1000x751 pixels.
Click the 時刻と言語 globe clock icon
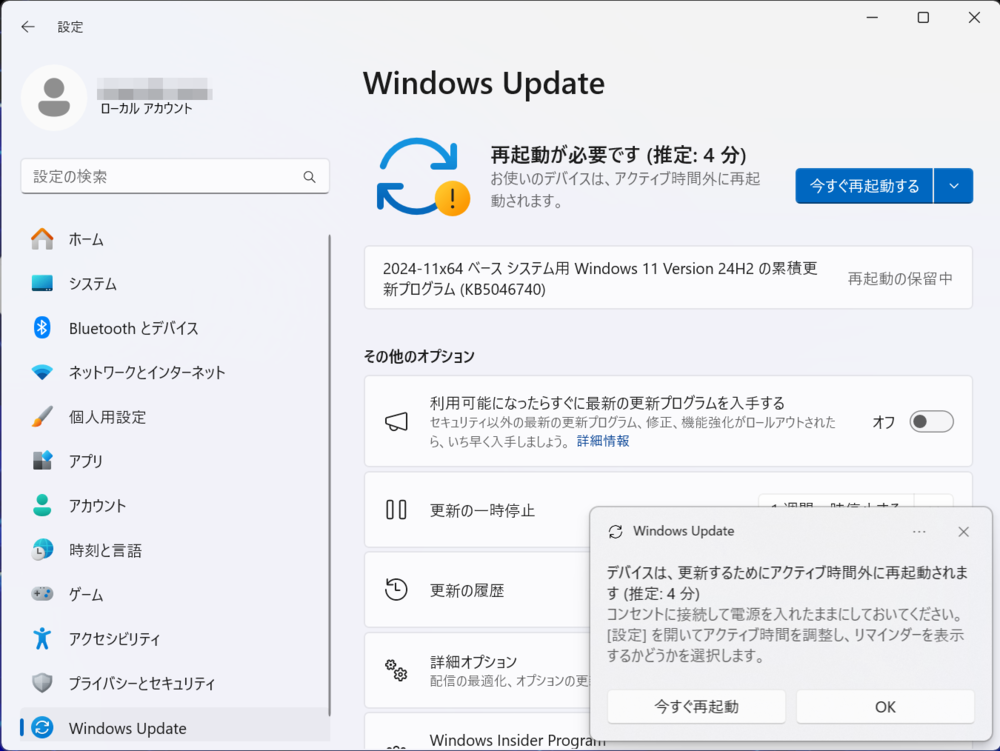[x=42, y=550]
